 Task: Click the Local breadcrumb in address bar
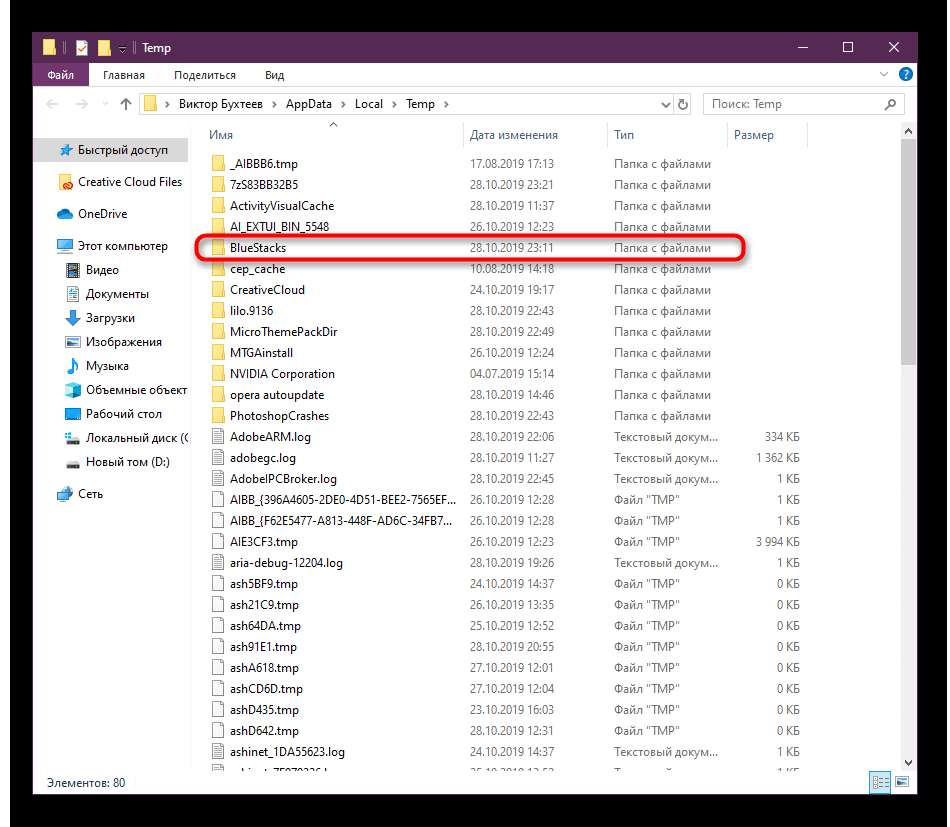click(x=368, y=104)
